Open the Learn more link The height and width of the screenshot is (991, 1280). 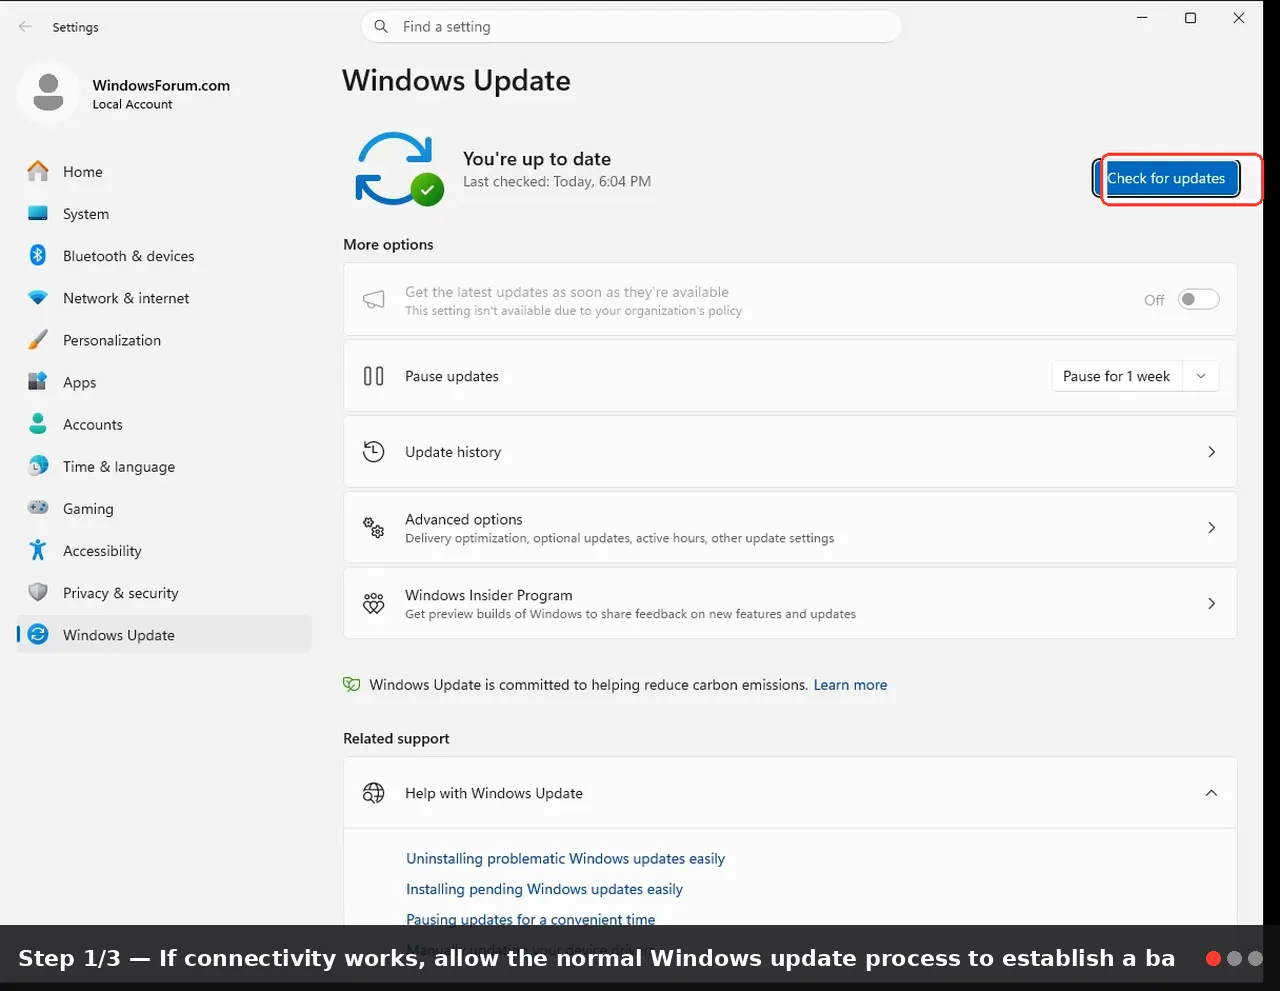[x=850, y=685]
